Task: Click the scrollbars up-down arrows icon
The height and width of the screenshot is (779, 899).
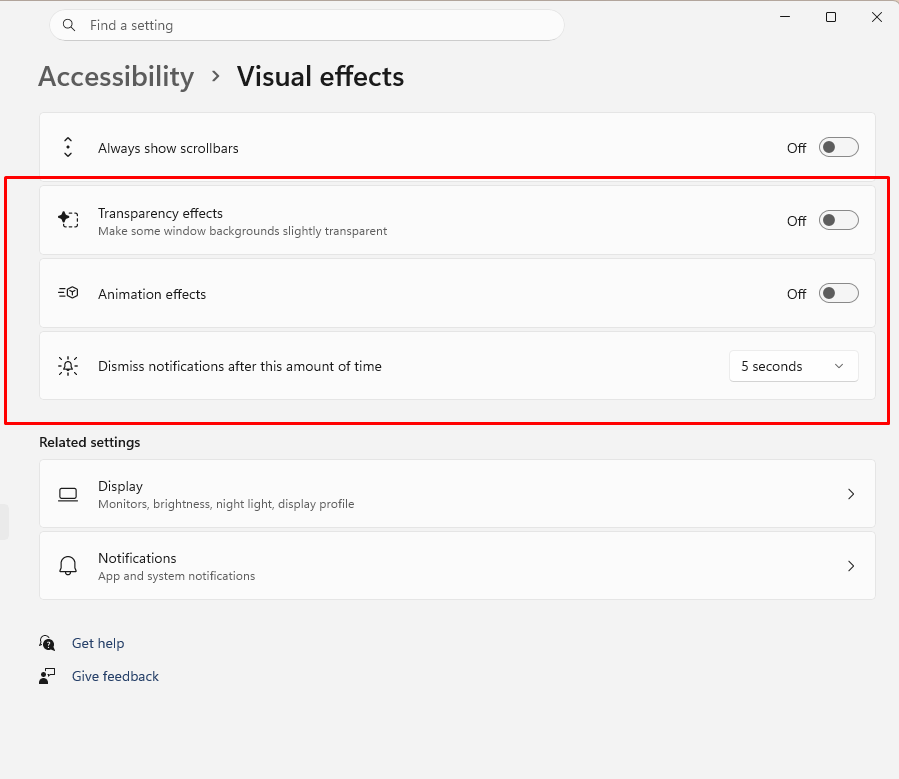Action: click(68, 147)
